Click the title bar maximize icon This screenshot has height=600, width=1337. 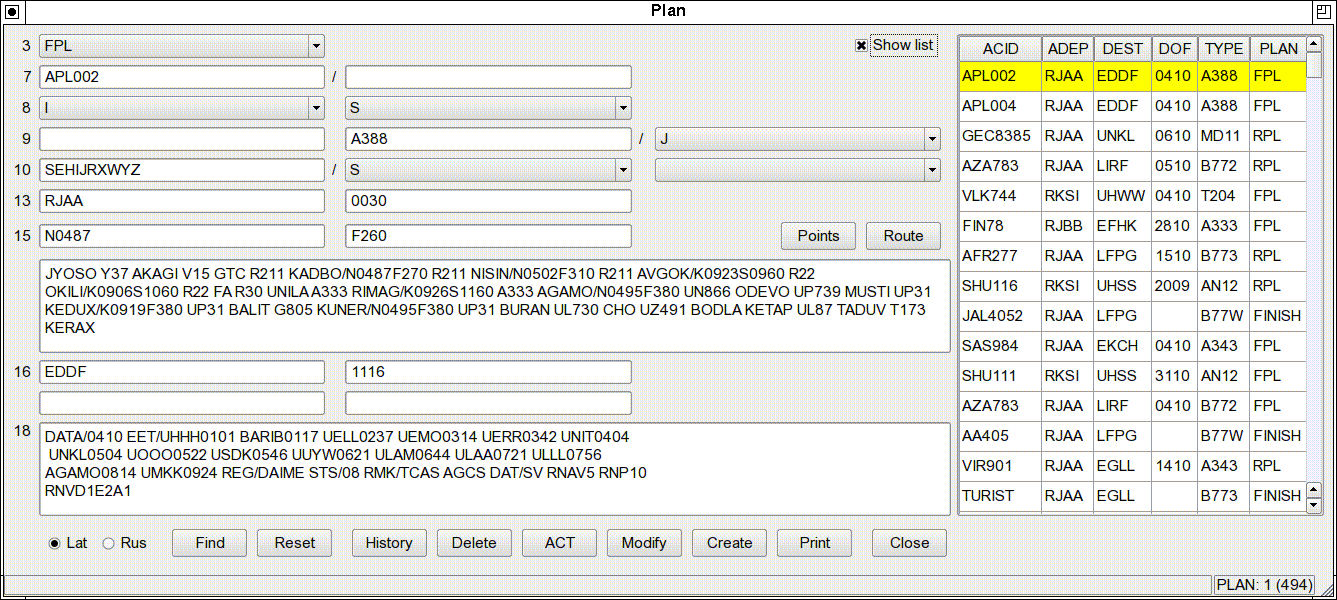(x=1324, y=11)
